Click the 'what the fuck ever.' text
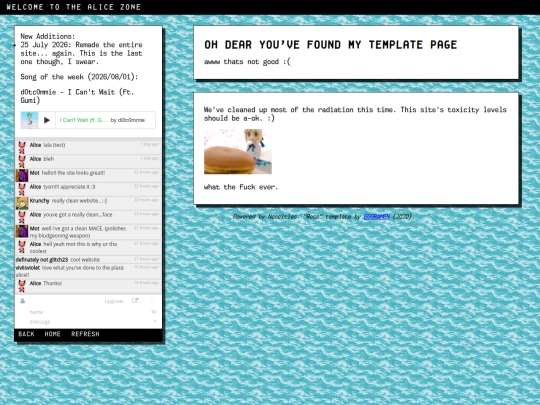The image size is (540, 405). click(x=241, y=187)
